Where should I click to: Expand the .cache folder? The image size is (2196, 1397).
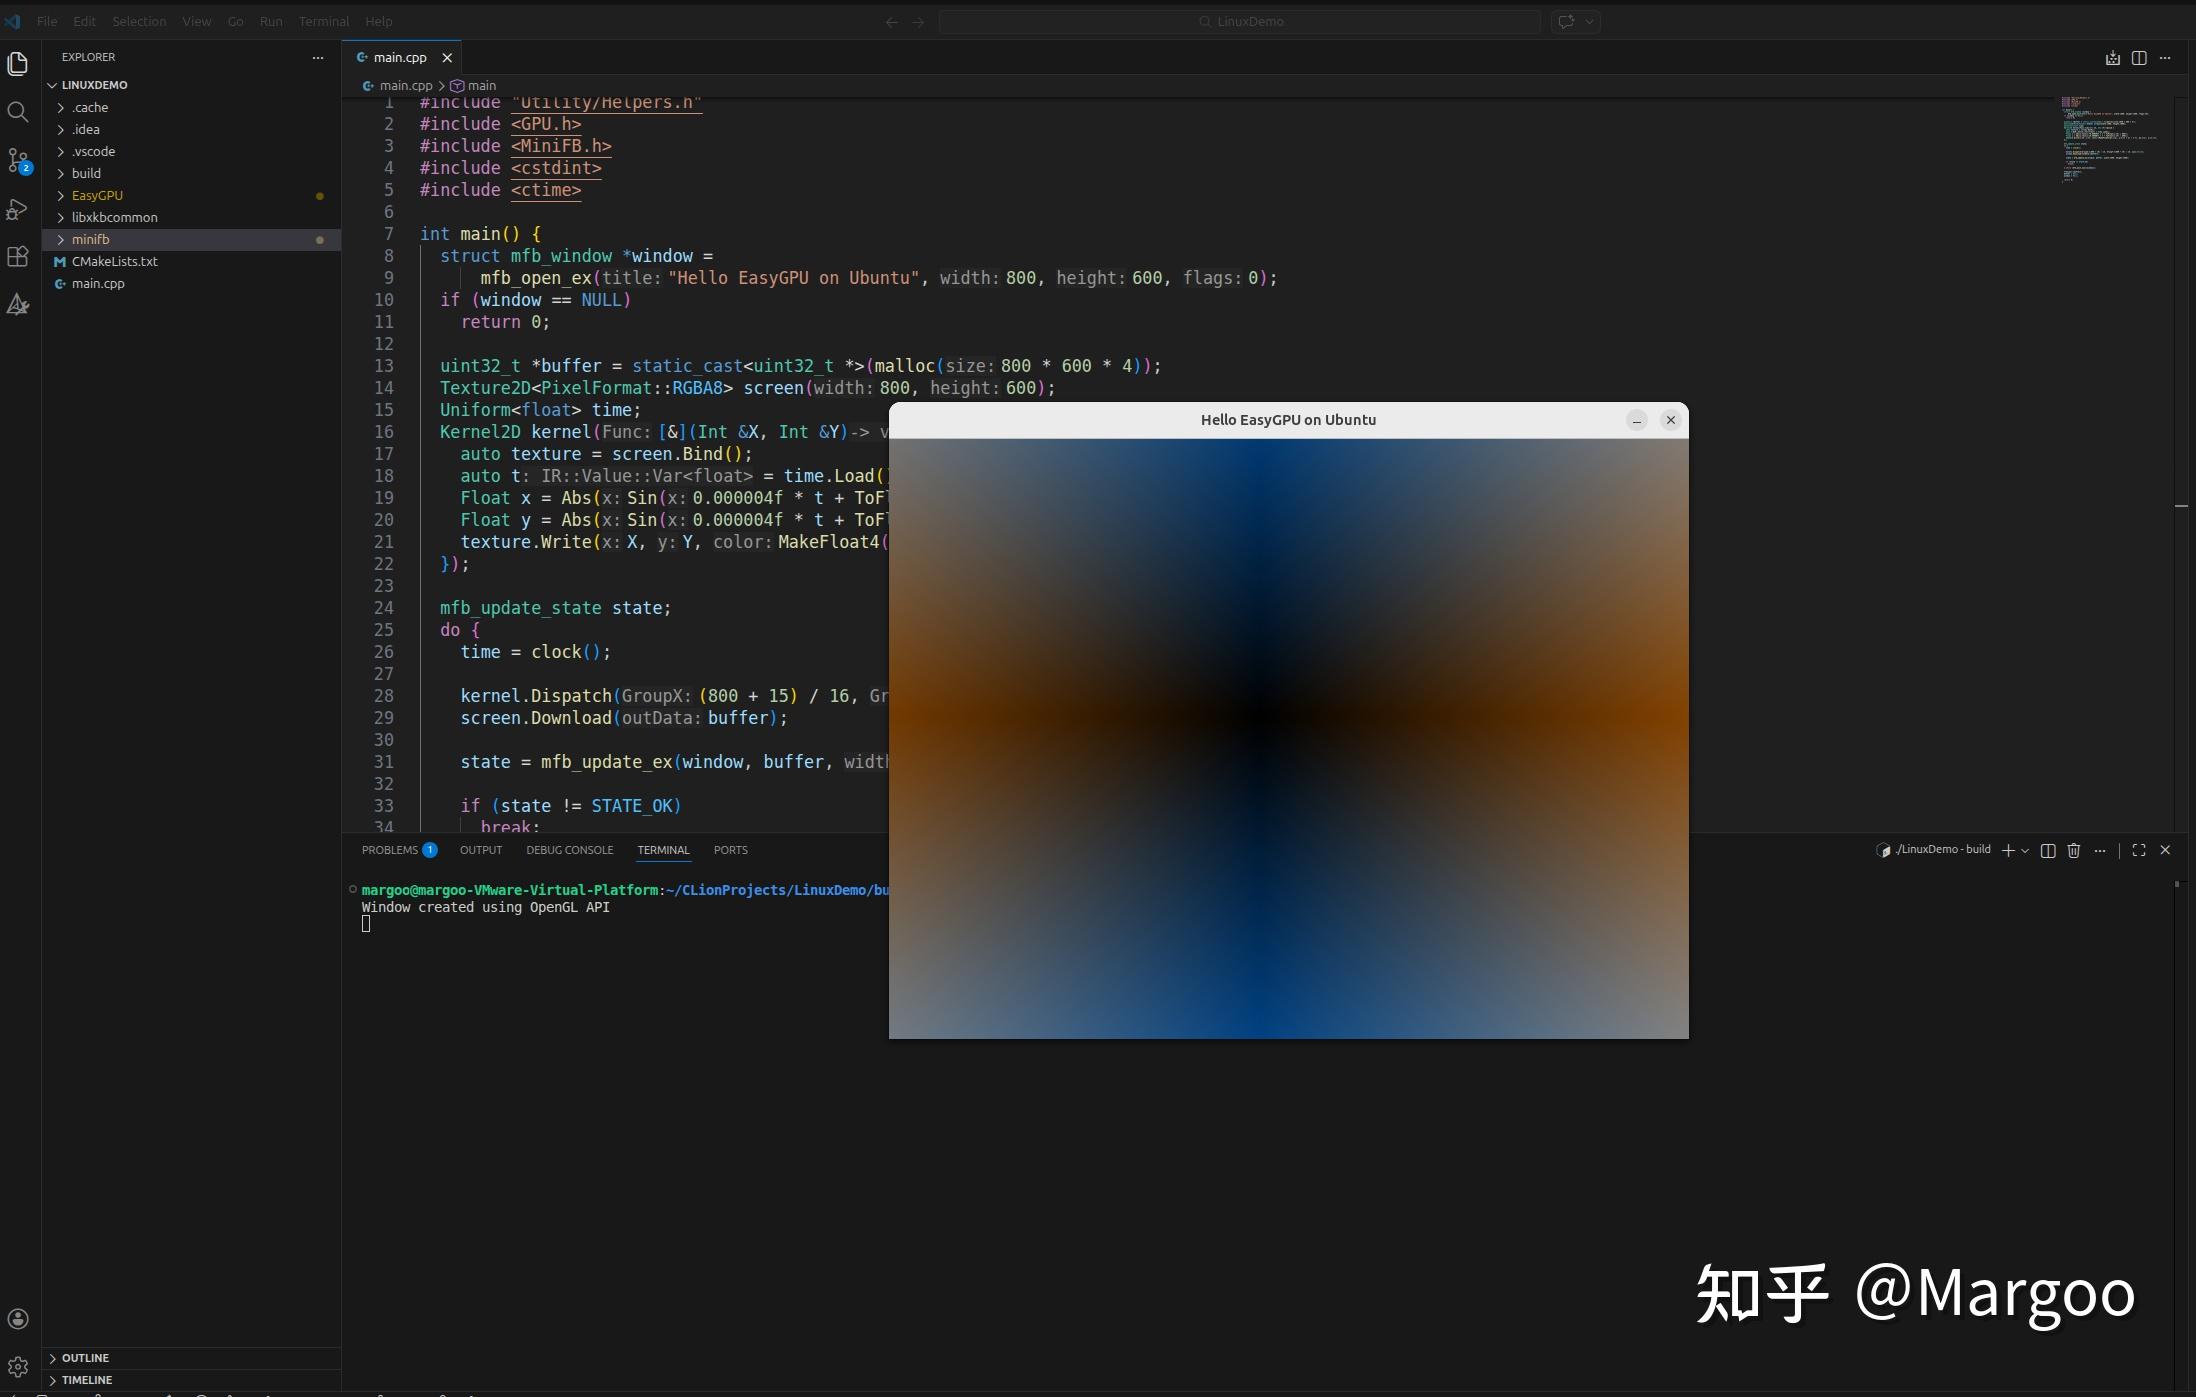tap(191, 107)
